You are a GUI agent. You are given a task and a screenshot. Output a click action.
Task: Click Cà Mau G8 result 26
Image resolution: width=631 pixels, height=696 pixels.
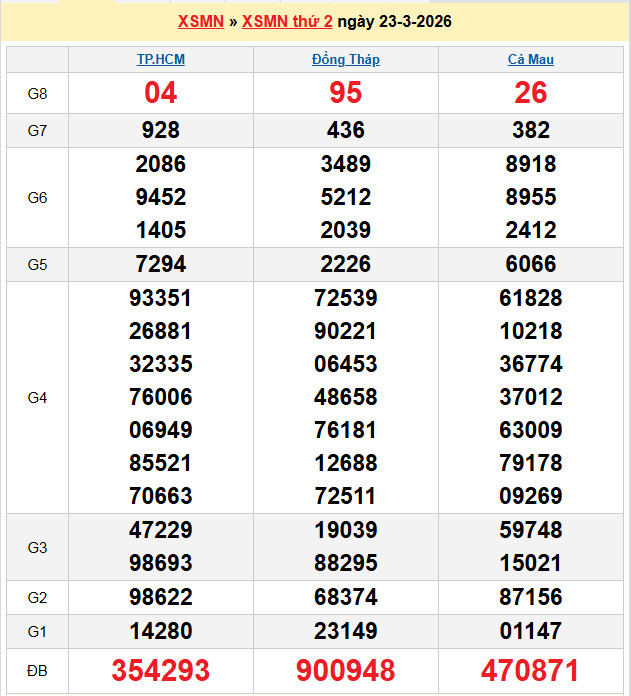tap(531, 93)
